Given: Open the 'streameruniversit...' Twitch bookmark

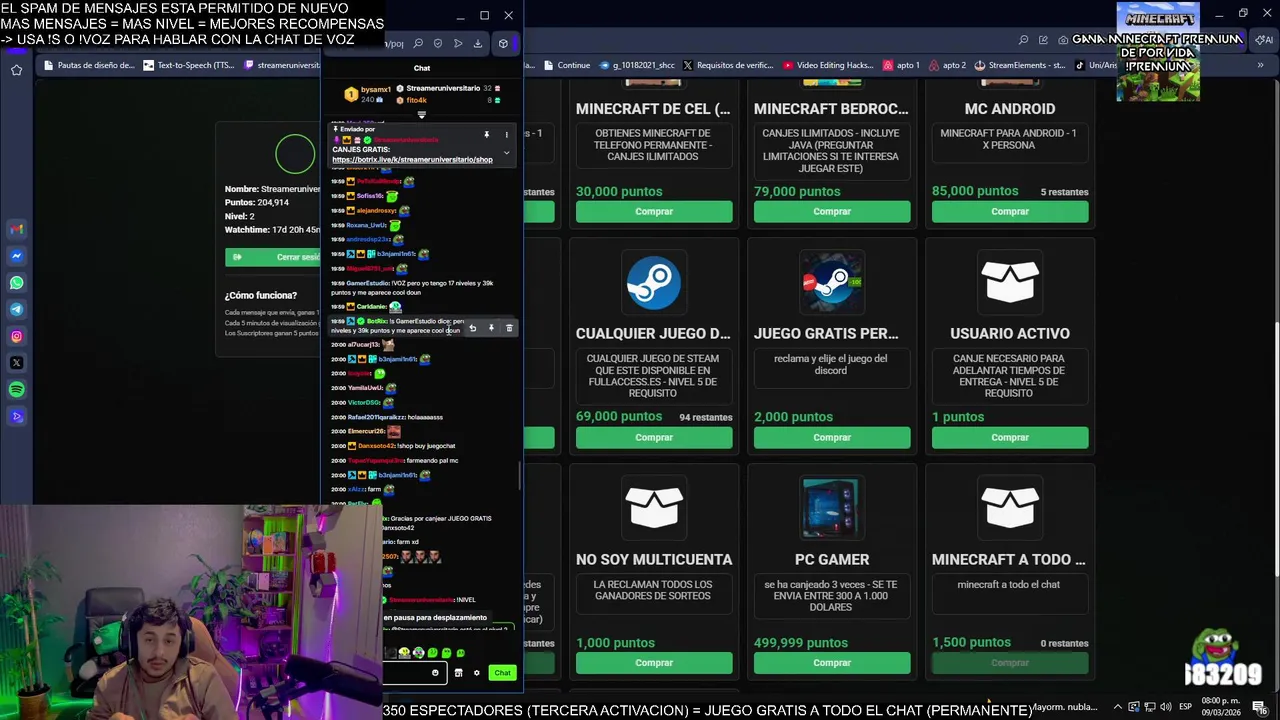Looking at the screenshot, I should click(282, 65).
